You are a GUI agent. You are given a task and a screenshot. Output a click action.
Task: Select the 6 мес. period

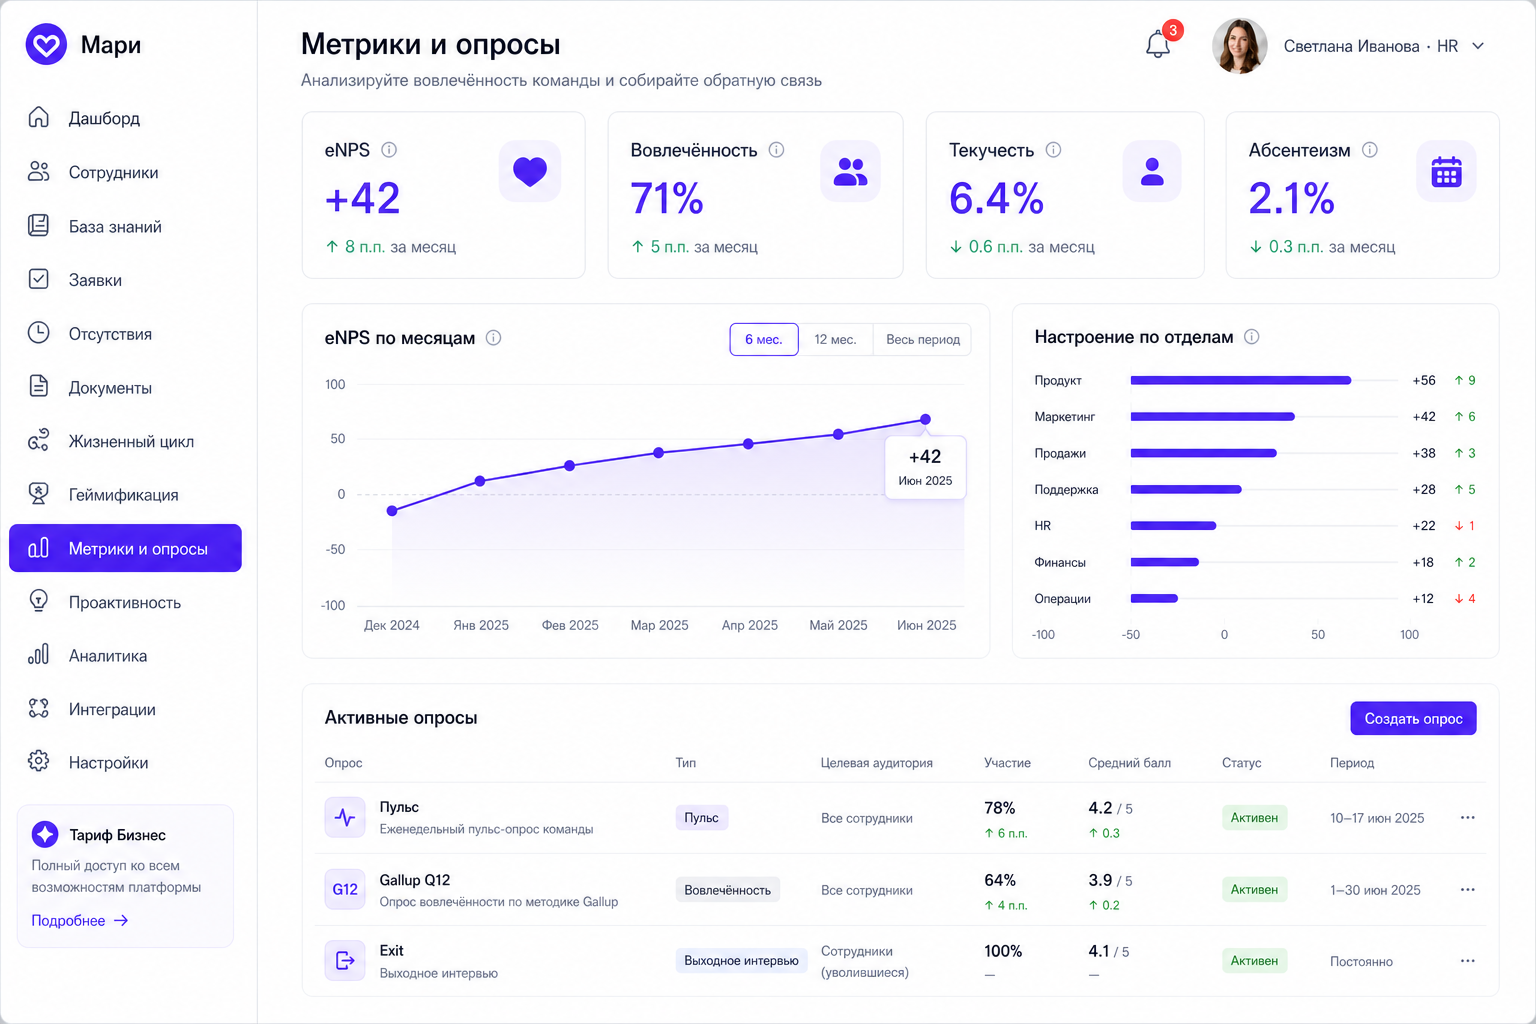[x=764, y=339]
